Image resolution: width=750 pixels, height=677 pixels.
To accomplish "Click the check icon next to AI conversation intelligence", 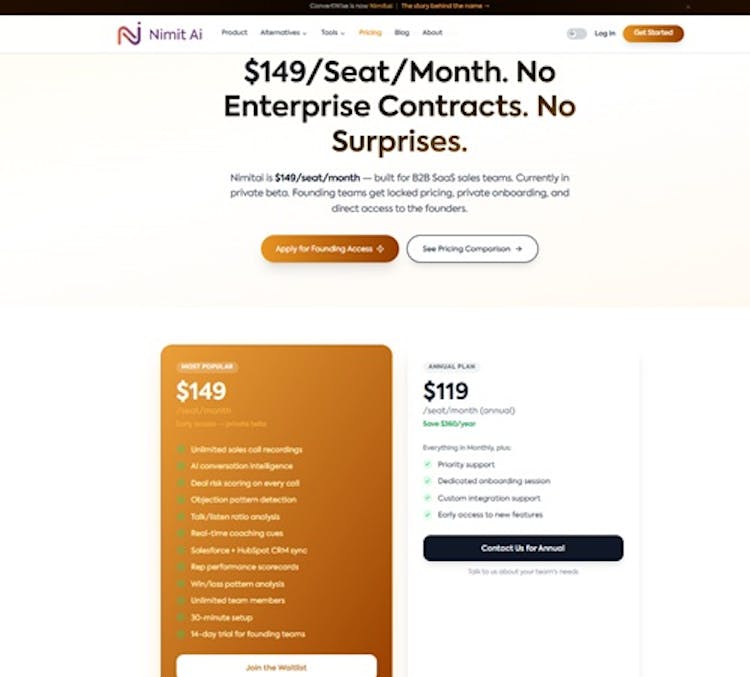I will (x=182, y=466).
